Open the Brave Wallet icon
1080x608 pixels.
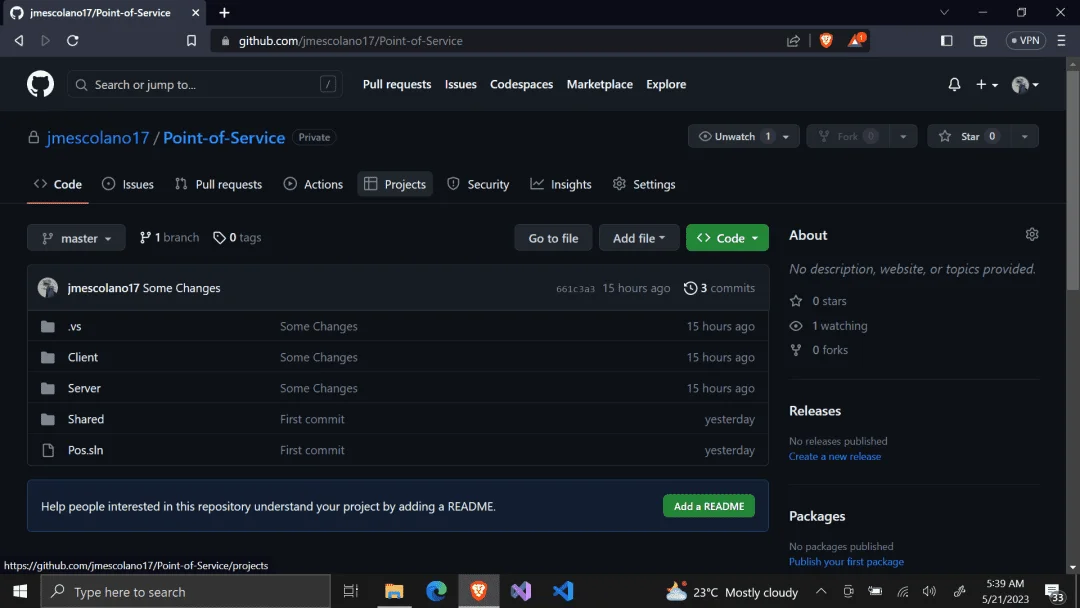tap(980, 41)
